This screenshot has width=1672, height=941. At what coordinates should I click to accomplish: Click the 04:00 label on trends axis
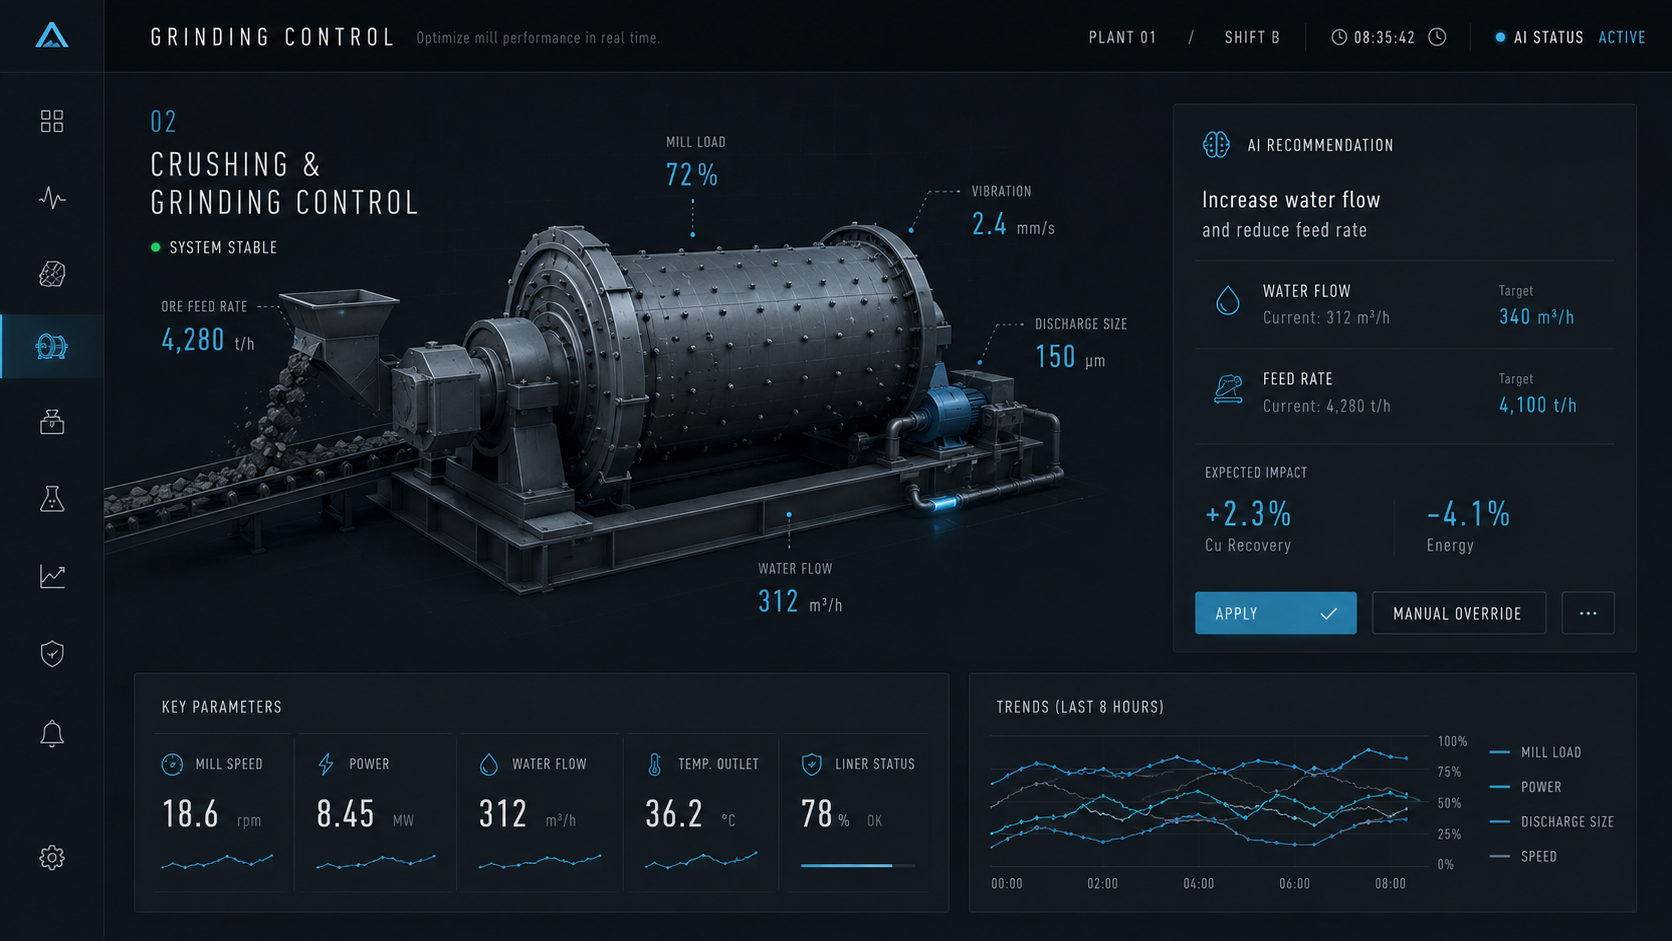click(1198, 884)
